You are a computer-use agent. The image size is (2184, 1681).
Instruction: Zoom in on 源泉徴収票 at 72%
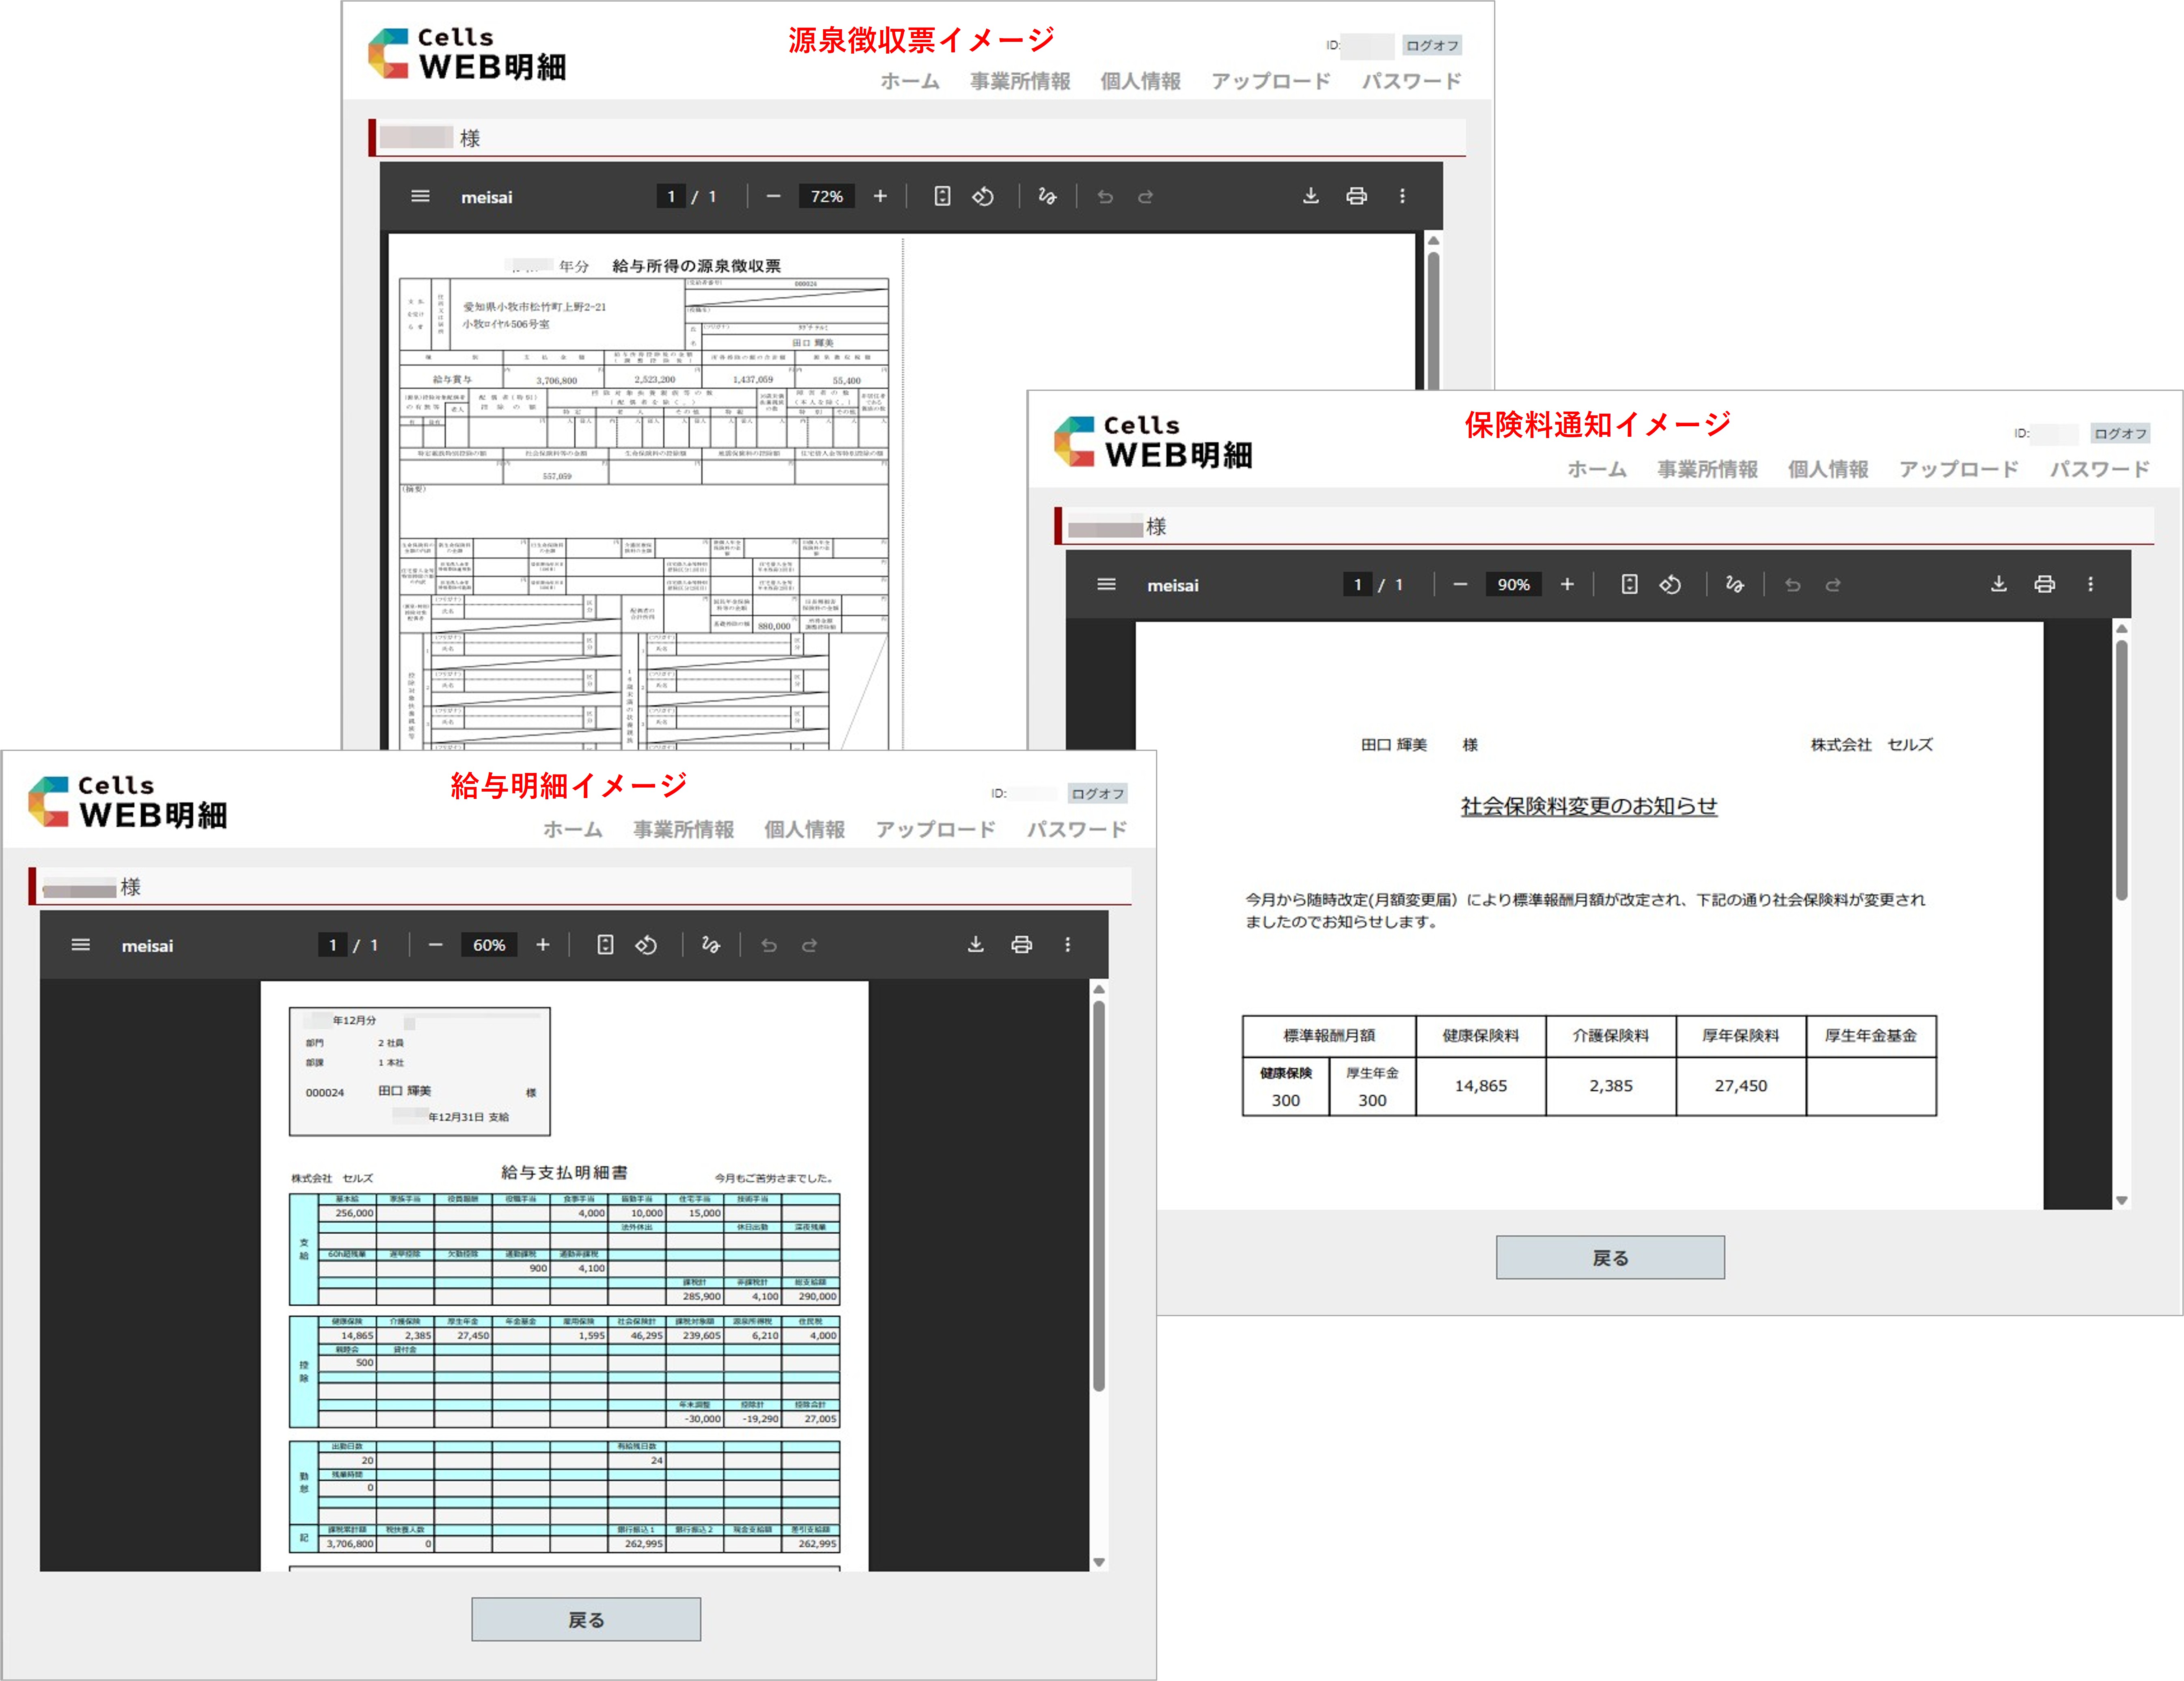click(x=879, y=196)
